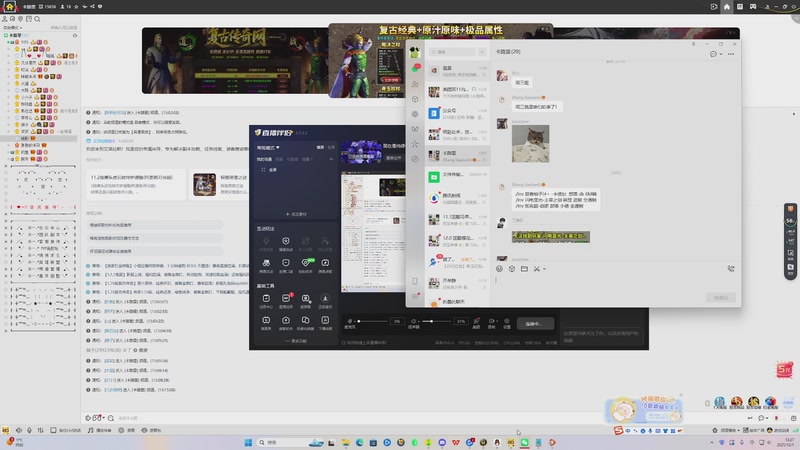Screen dimensions: 800x450
Task: Open the music note accompaniment control in bottom bar
Action: pos(99,430)
